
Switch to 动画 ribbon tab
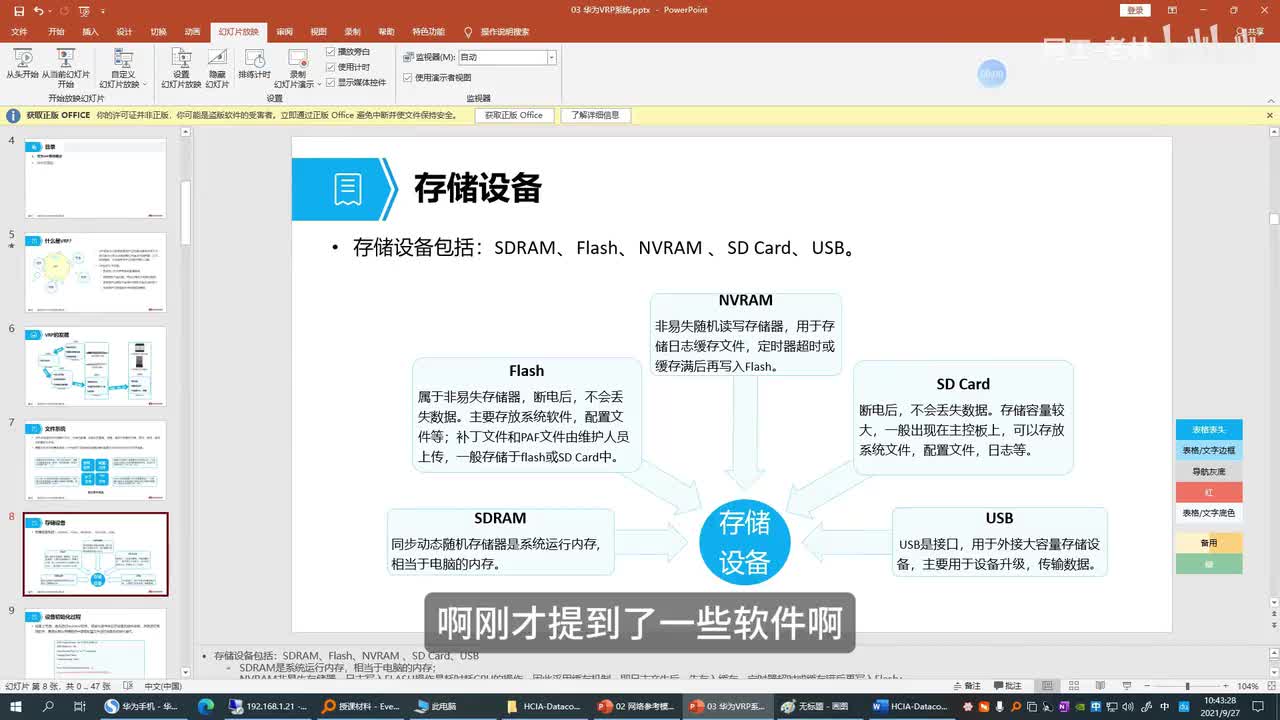(192, 32)
